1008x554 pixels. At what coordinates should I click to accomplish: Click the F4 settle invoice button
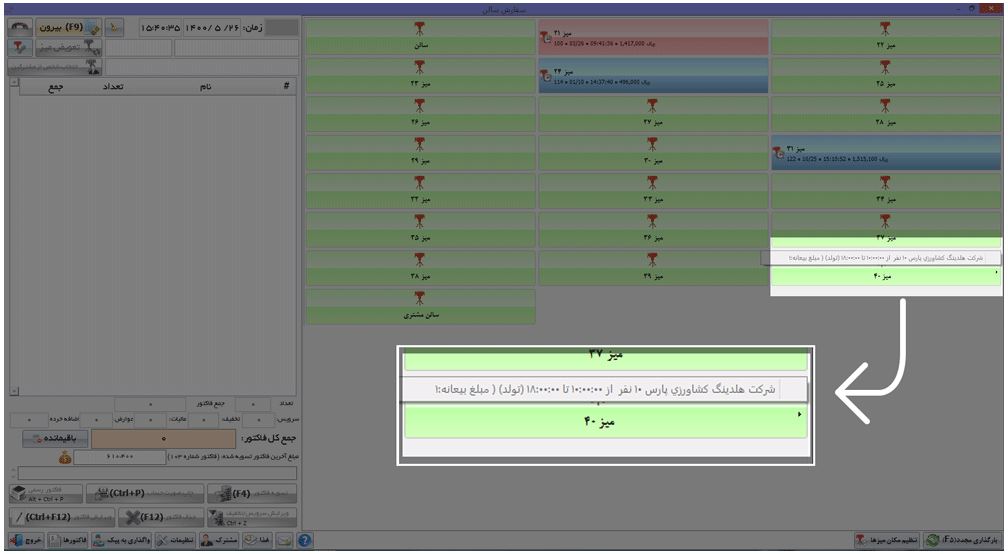(x=252, y=494)
